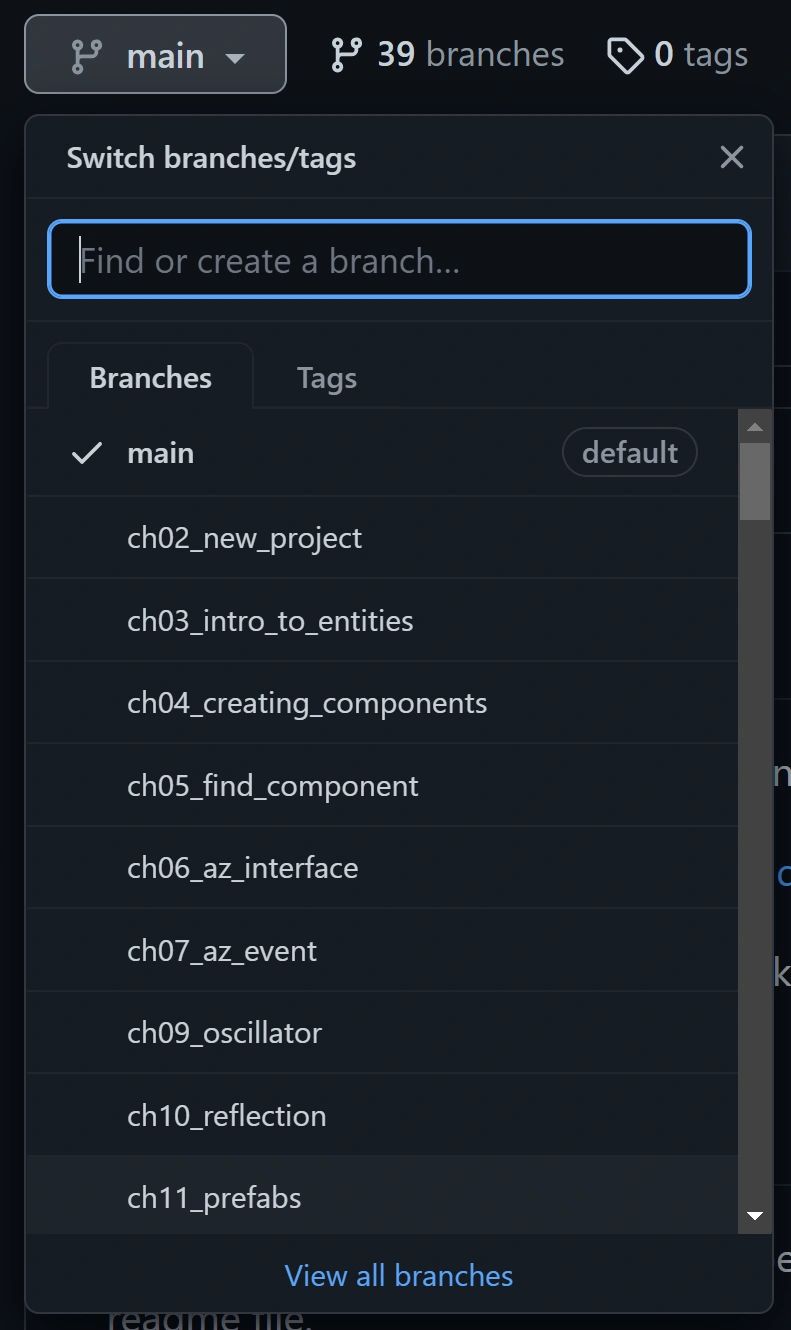Select the ch09_oscillator branch
Image resolution: width=791 pixels, height=1330 pixels.
tap(225, 1033)
